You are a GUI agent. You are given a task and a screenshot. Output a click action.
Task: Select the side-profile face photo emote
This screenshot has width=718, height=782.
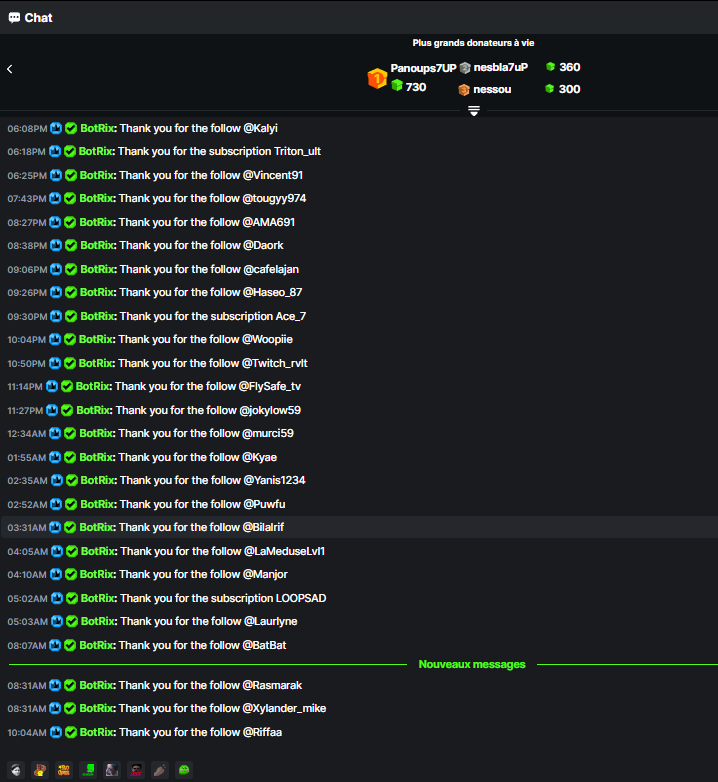tap(112, 770)
